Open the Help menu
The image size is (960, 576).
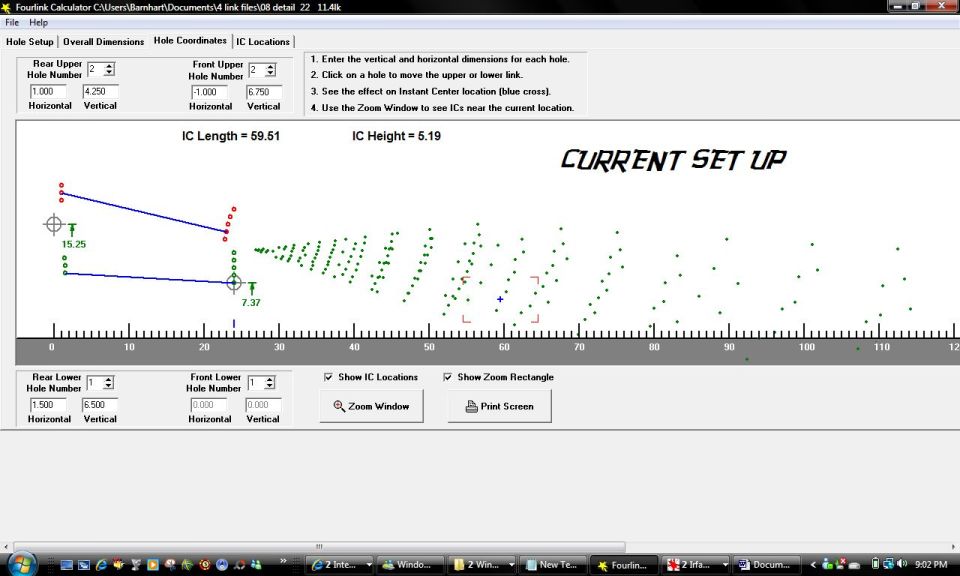coord(38,23)
